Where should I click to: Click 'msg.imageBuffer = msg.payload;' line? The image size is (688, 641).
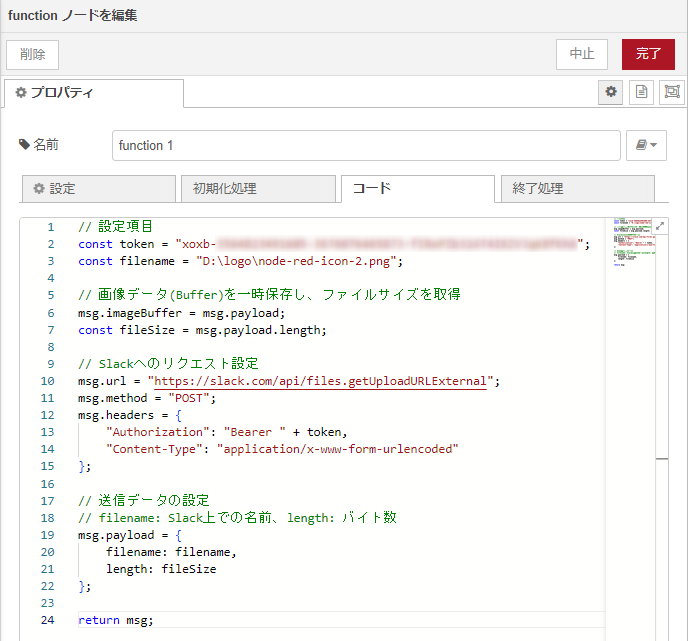click(x=182, y=313)
